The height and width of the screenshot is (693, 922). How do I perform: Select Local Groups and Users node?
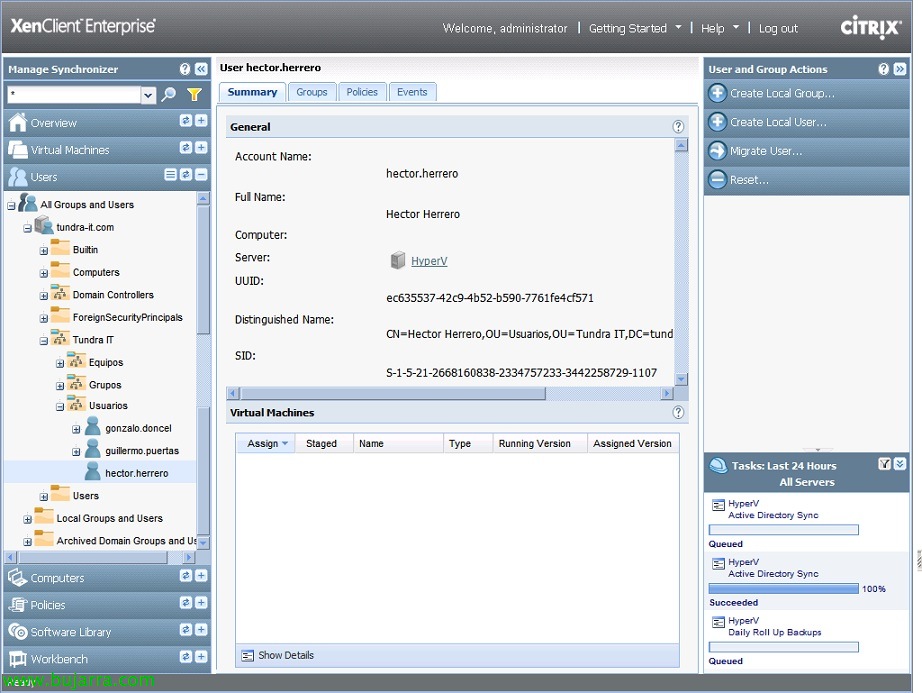109,518
